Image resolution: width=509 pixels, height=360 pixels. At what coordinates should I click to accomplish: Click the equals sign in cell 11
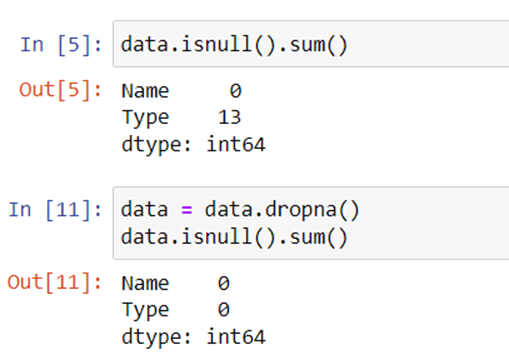187,210
